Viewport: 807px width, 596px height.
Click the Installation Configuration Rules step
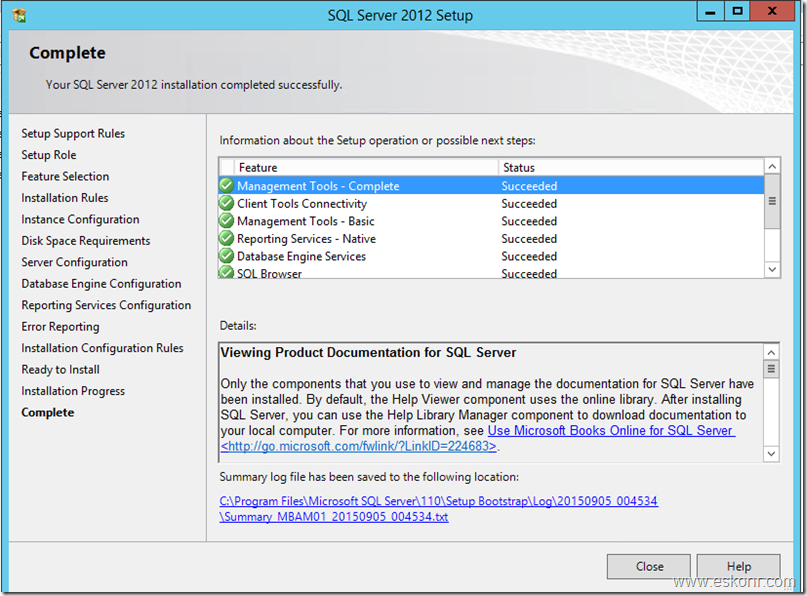coord(102,348)
